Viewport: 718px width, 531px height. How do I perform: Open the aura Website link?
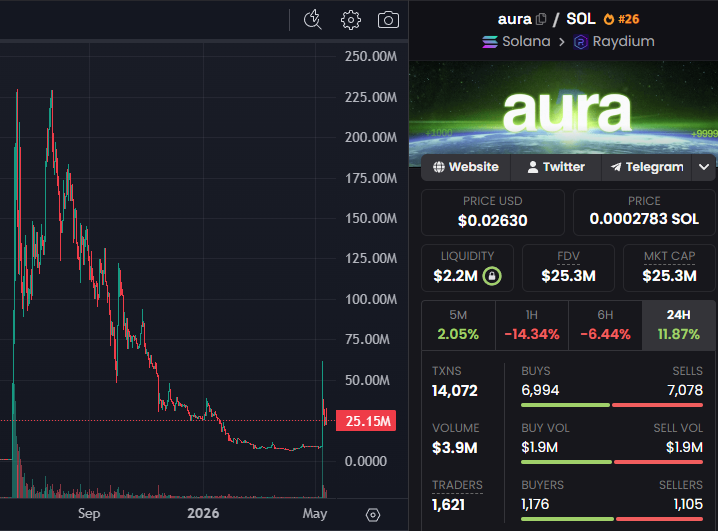(466, 167)
